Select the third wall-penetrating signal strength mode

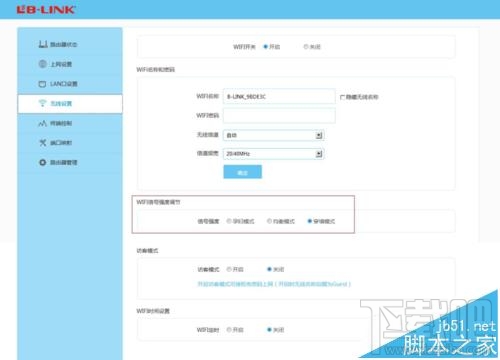310,221
